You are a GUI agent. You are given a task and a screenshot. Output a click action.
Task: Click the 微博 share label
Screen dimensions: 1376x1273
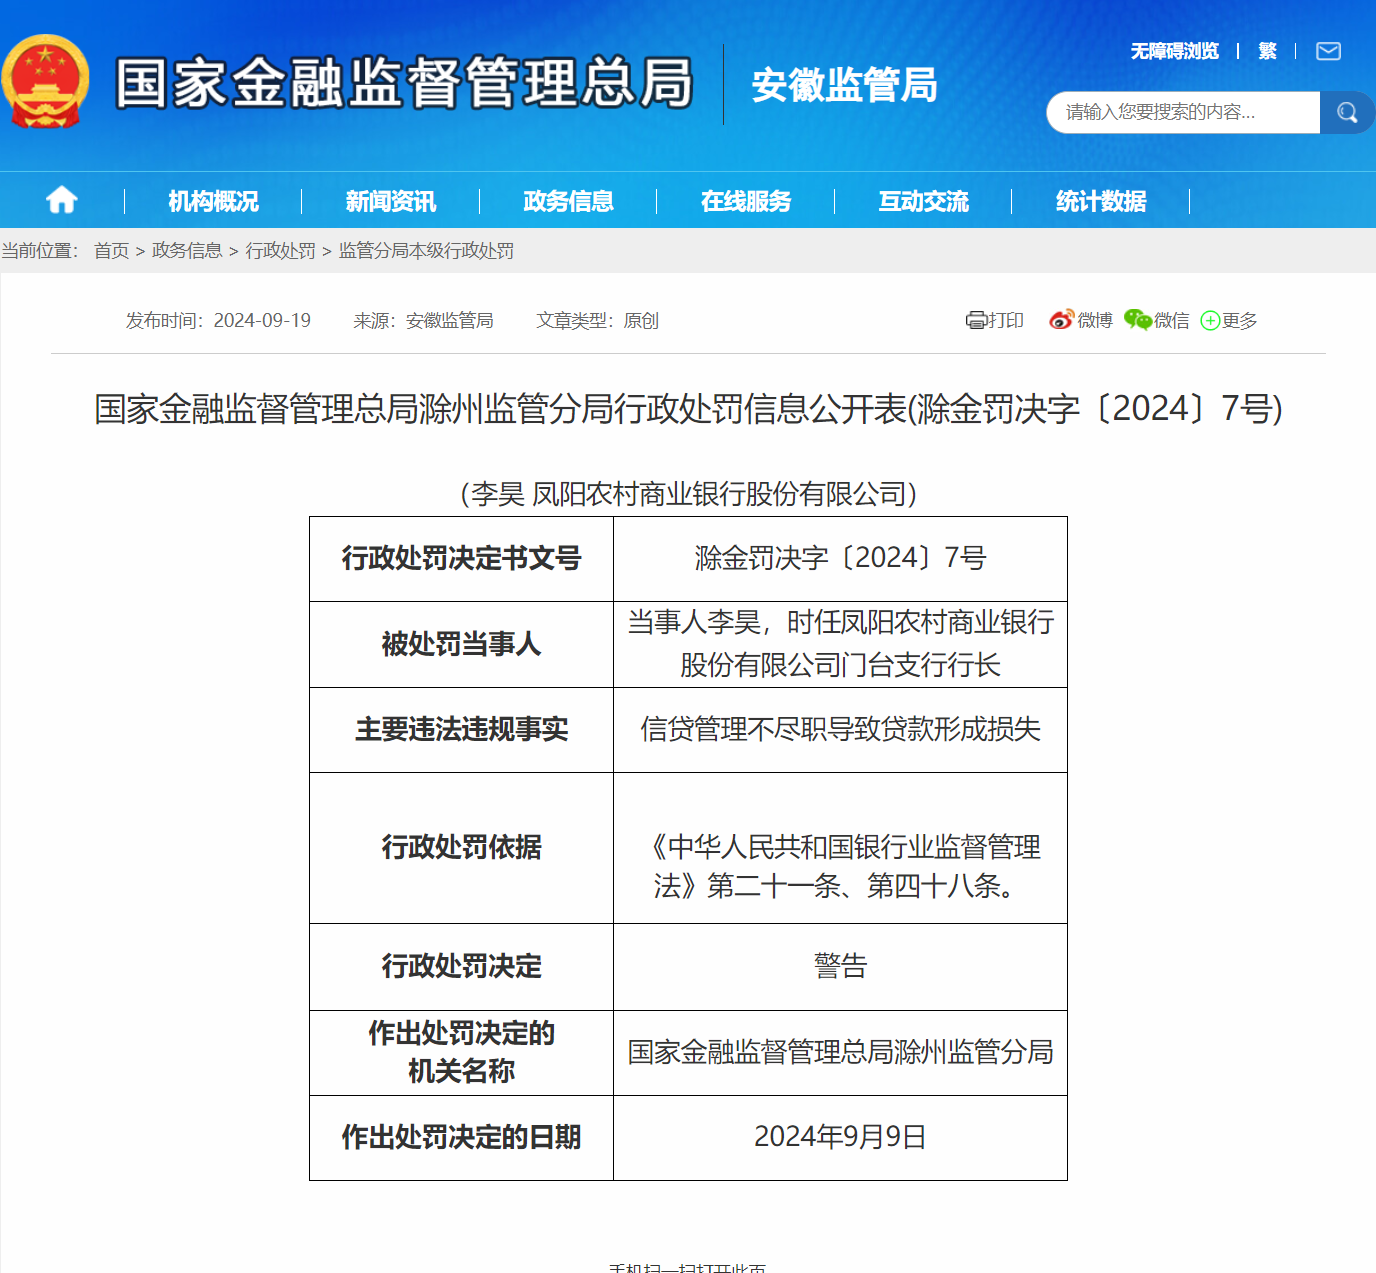(x=1095, y=320)
